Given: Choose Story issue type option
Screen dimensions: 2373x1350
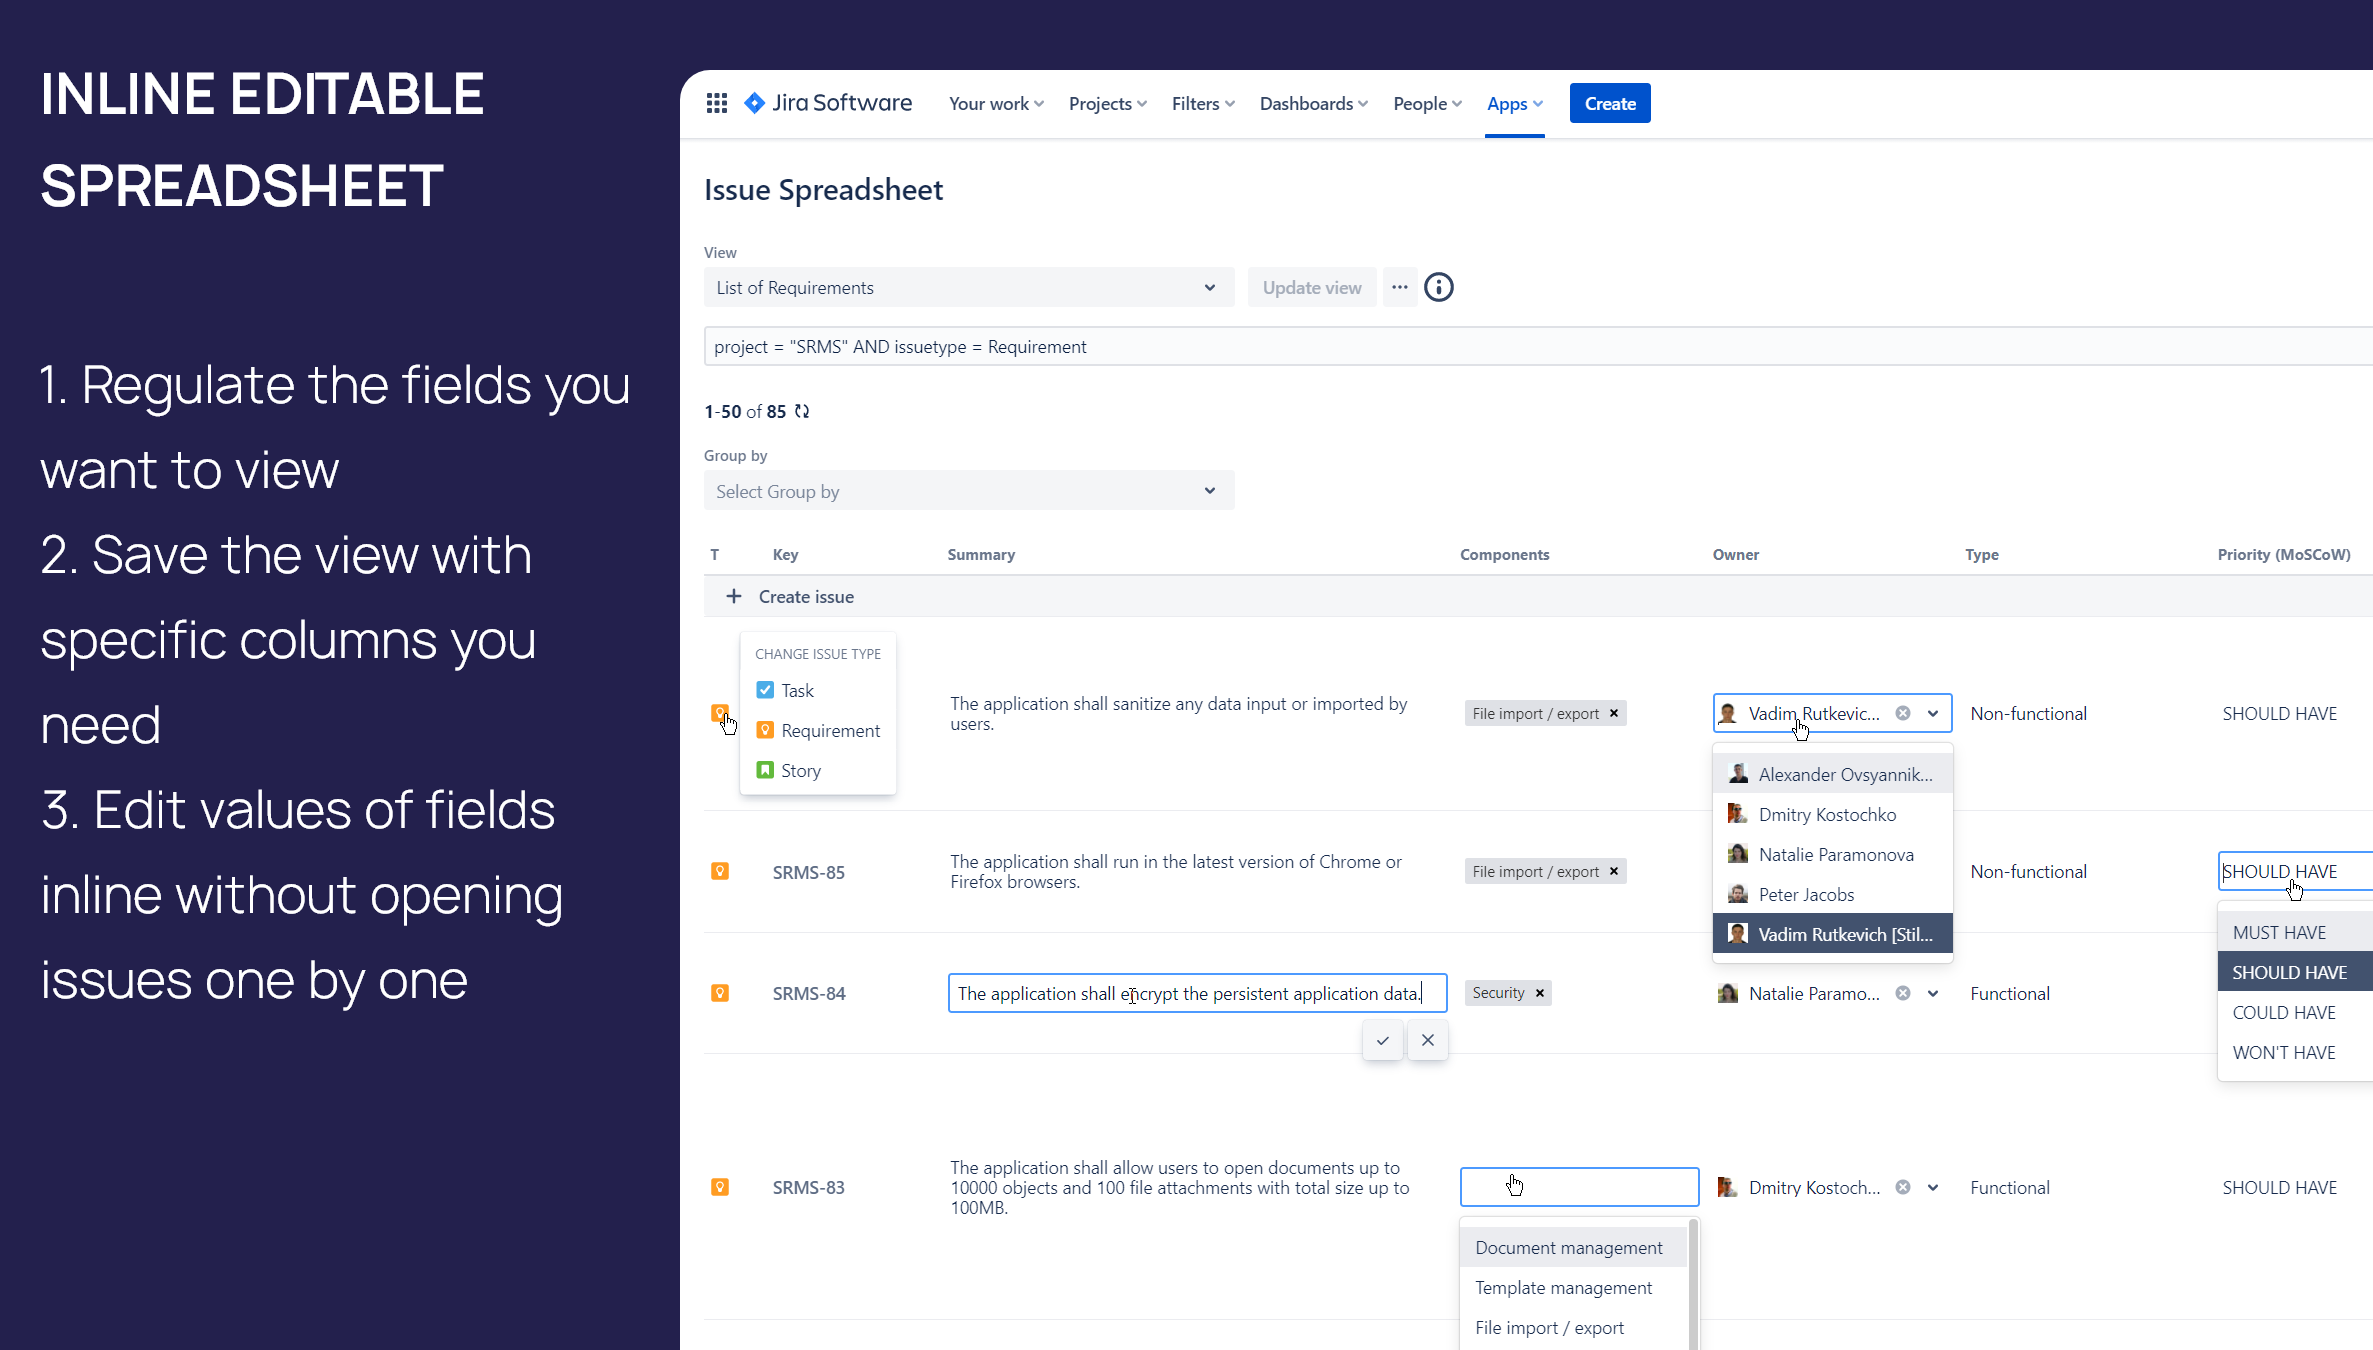Looking at the screenshot, I should pyautogui.click(x=800, y=771).
